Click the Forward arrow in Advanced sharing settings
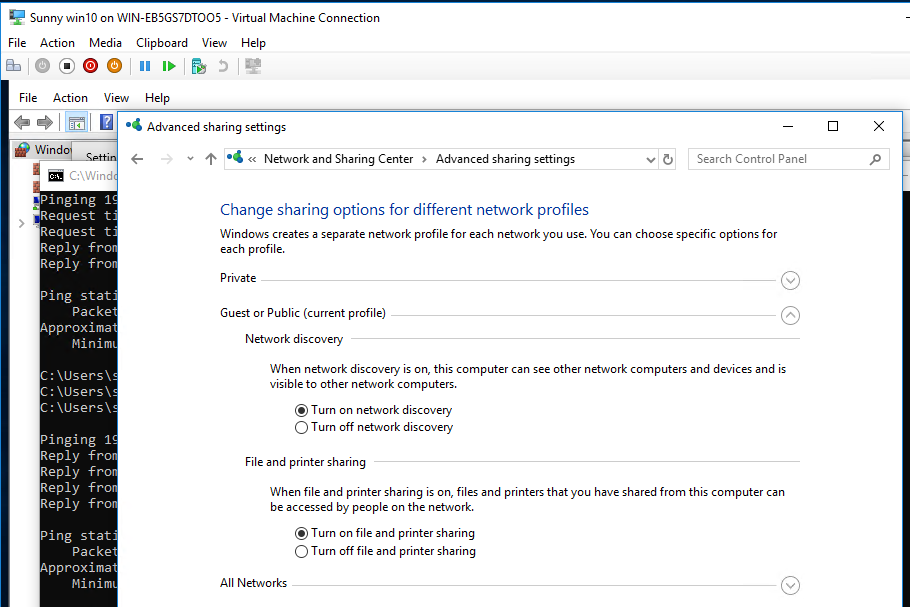This screenshot has width=910, height=607. click(x=167, y=159)
